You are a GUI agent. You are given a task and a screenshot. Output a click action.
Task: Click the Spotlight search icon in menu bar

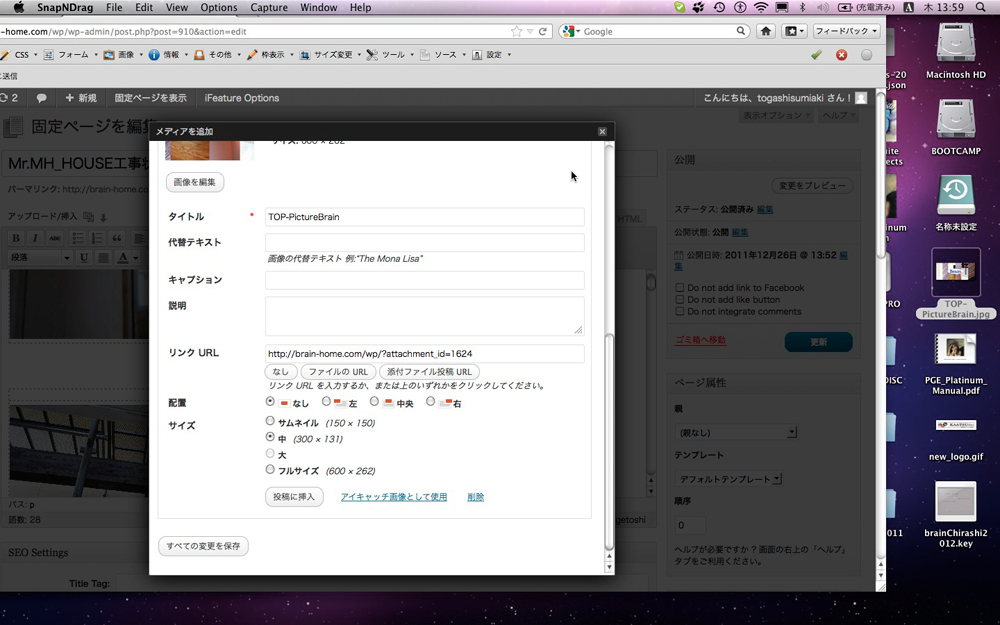981,7
